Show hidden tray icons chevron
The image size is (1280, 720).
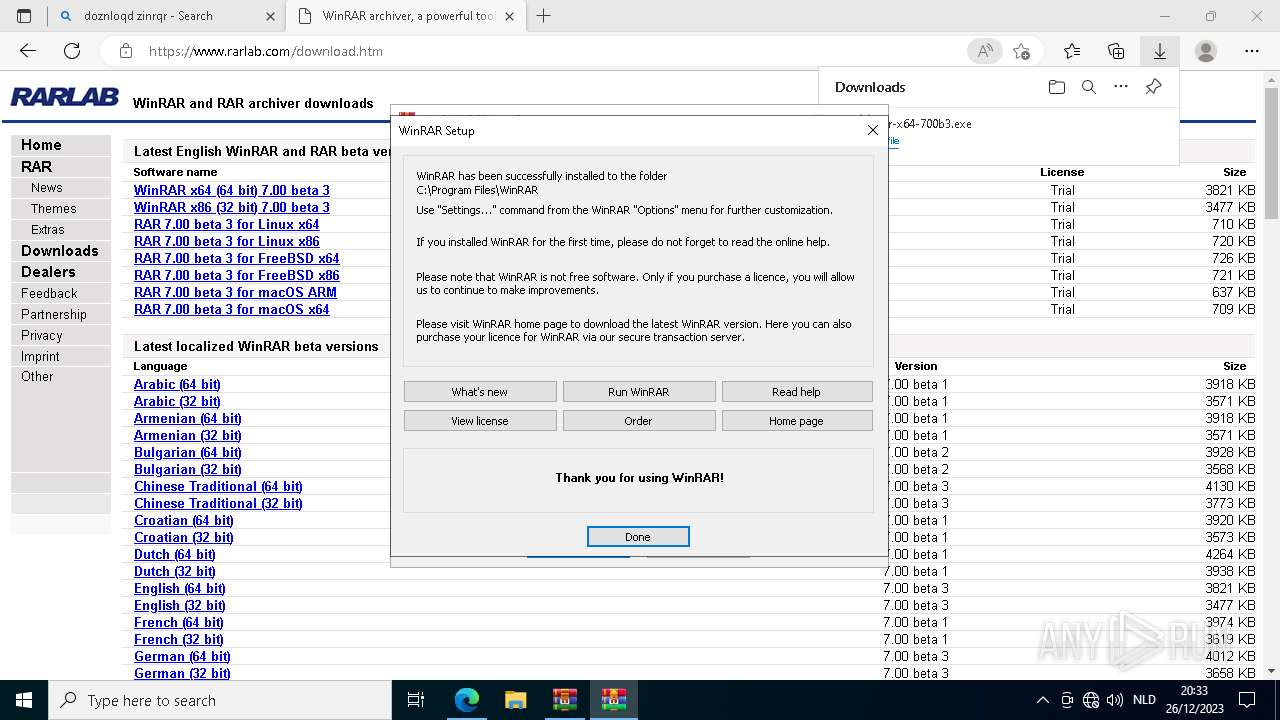click(x=1042, y=700)
